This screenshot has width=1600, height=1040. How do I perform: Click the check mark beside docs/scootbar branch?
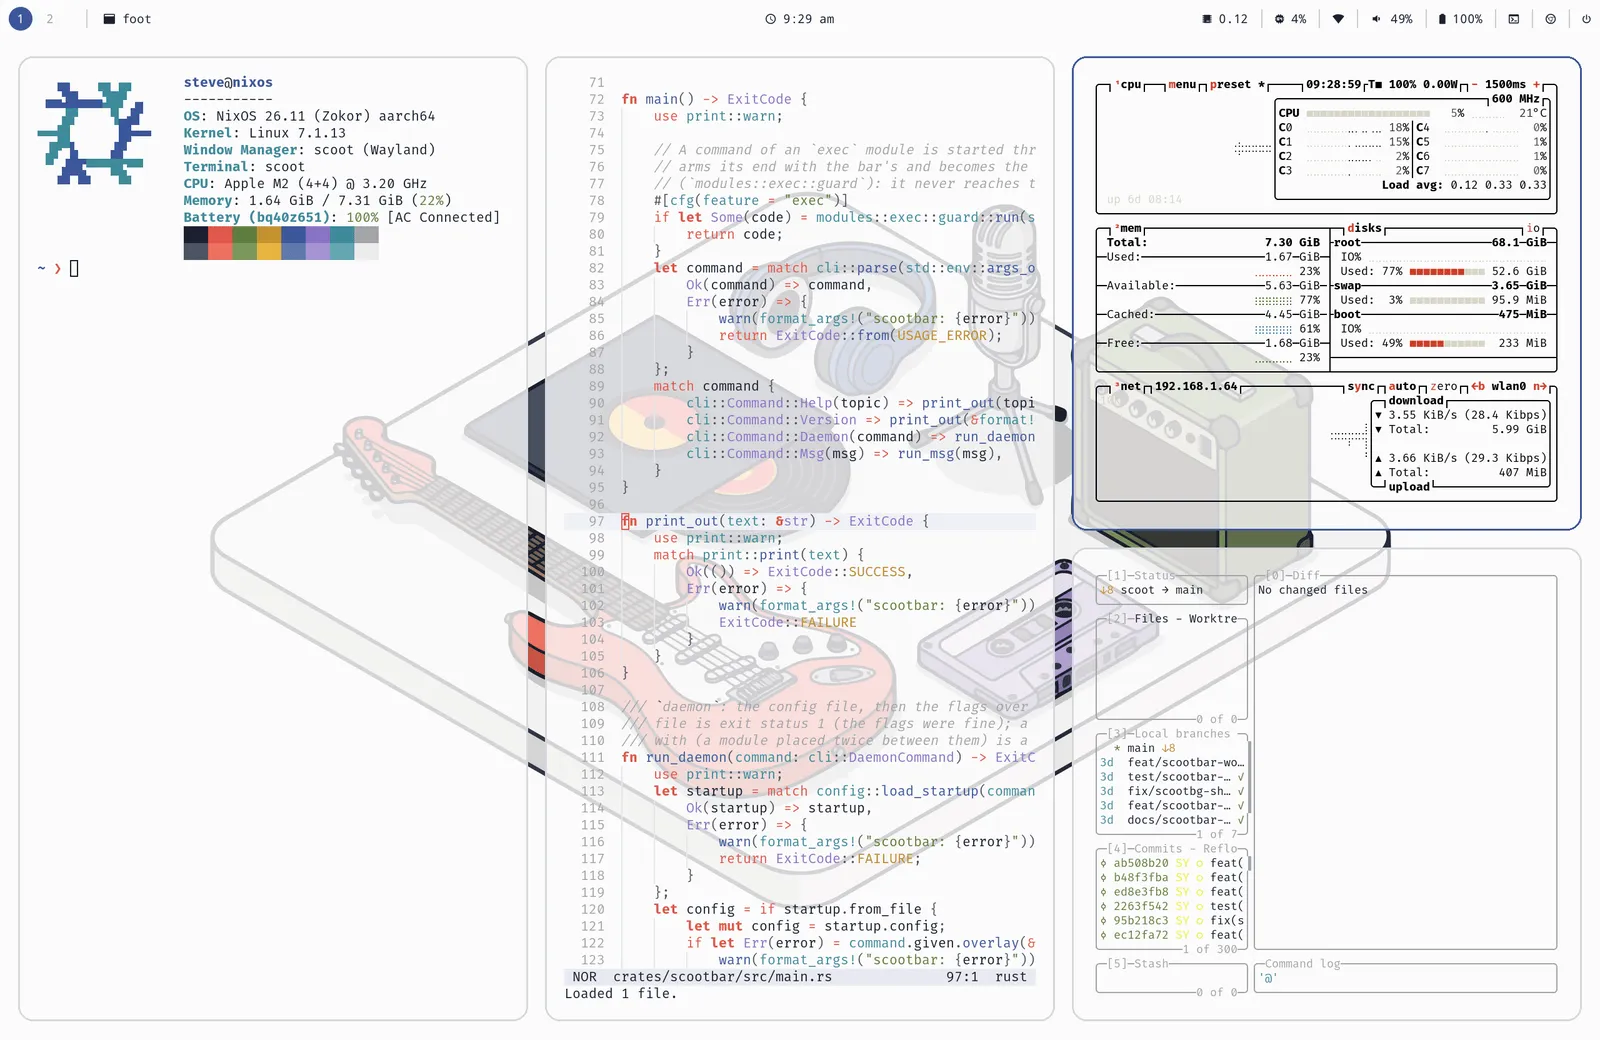coord(1241,820)
